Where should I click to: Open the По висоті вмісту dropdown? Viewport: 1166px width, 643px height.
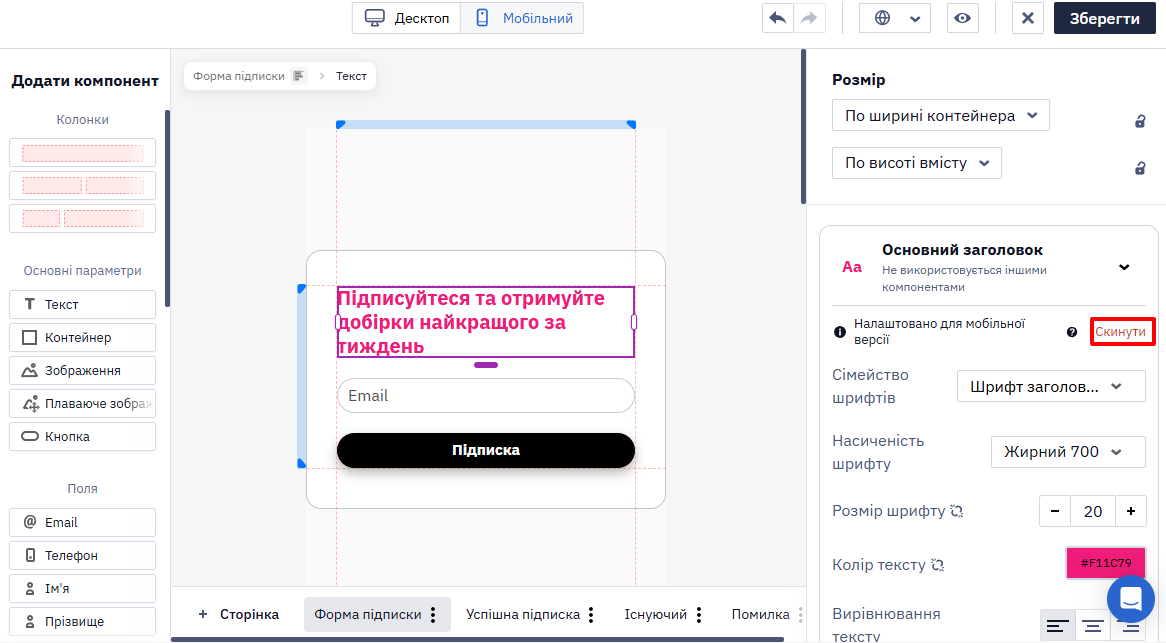[917, 163]
